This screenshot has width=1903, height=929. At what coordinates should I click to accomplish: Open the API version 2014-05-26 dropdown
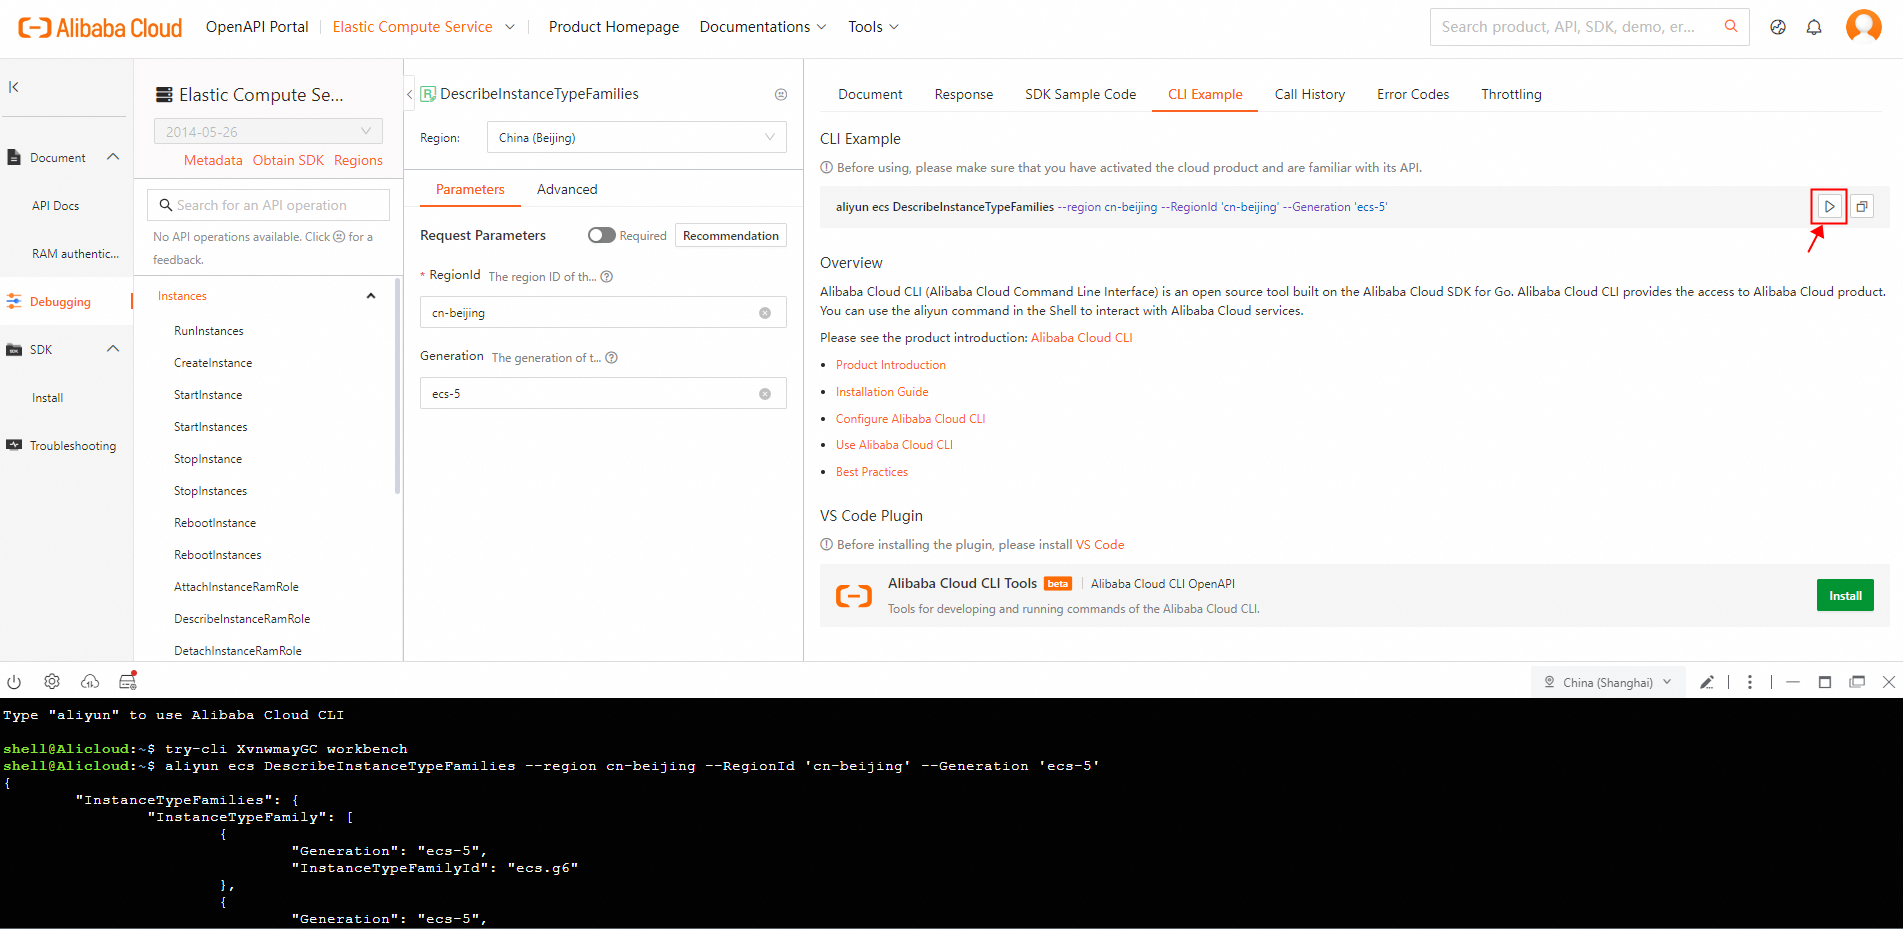pyautogui.click(x=268, y=132)
